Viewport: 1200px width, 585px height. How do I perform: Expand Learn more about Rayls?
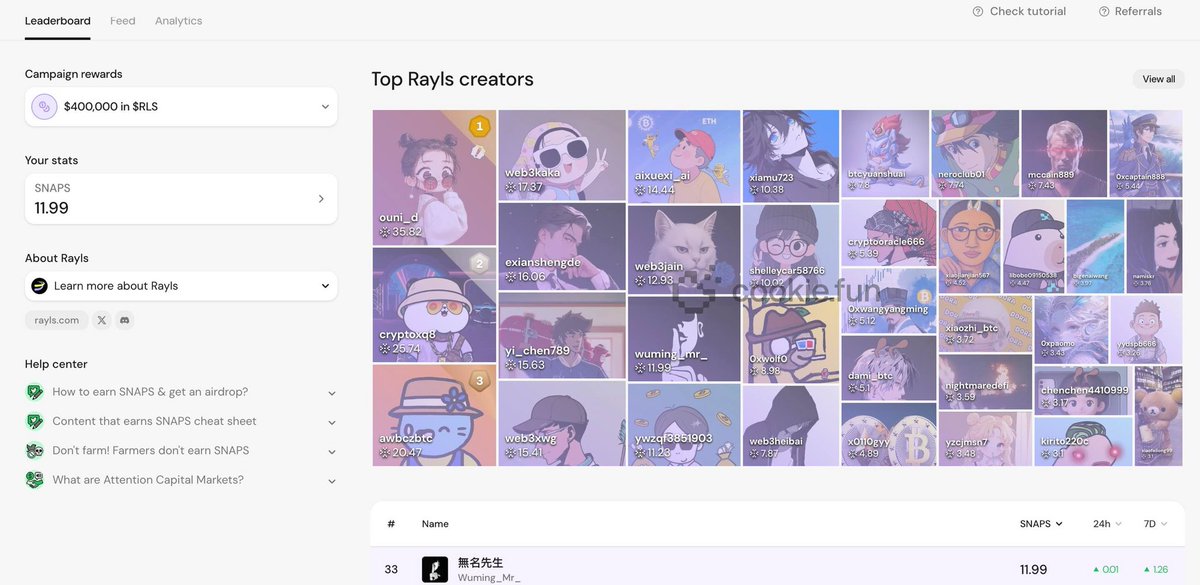(x=325, y=286)
